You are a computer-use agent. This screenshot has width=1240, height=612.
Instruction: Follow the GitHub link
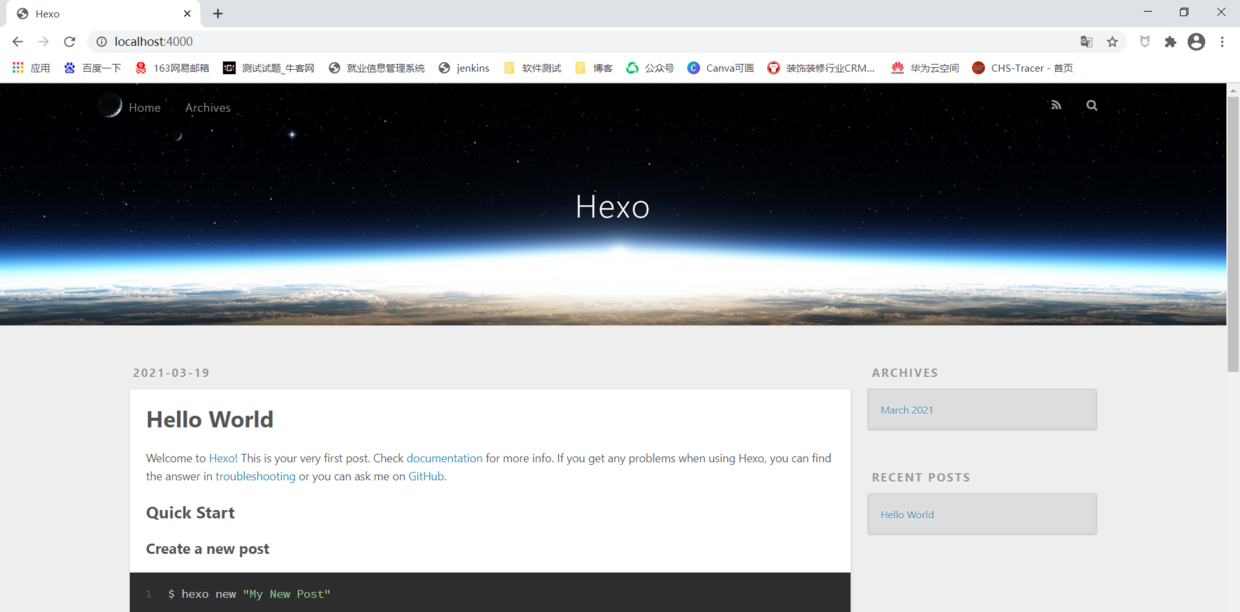[426, 477]
